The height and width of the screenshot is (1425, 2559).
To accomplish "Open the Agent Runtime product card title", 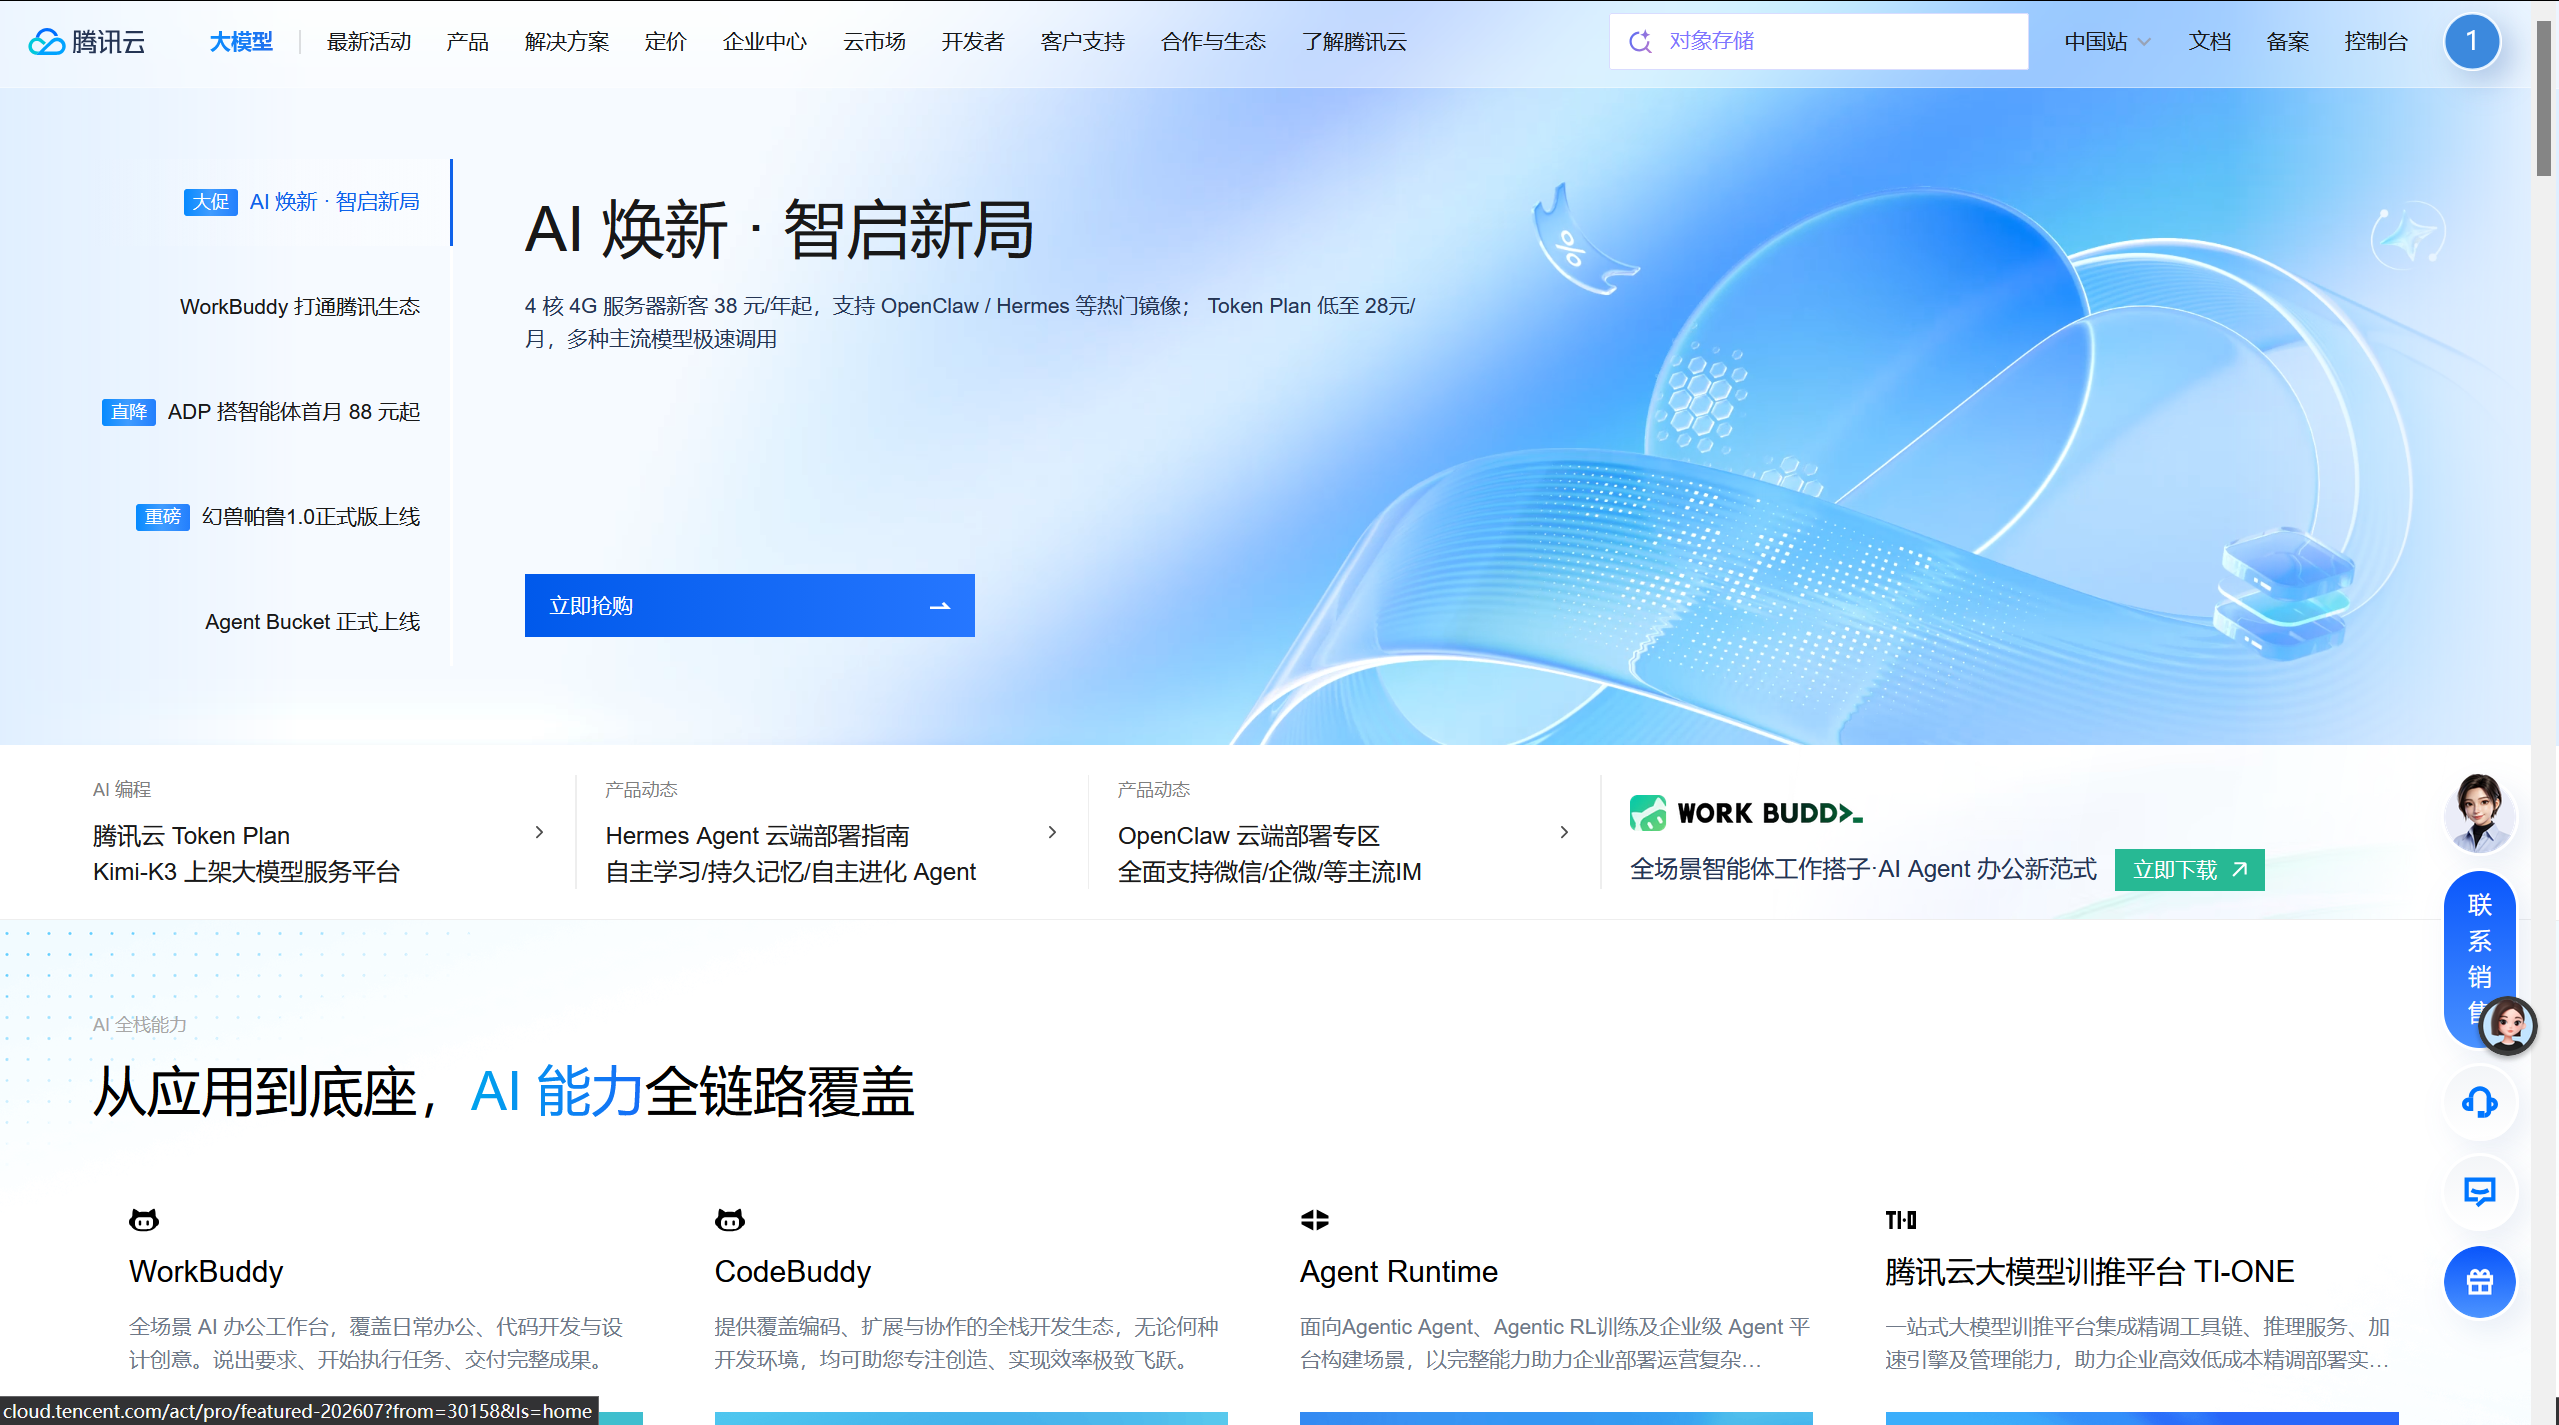I will [x=1399, y=1271].
